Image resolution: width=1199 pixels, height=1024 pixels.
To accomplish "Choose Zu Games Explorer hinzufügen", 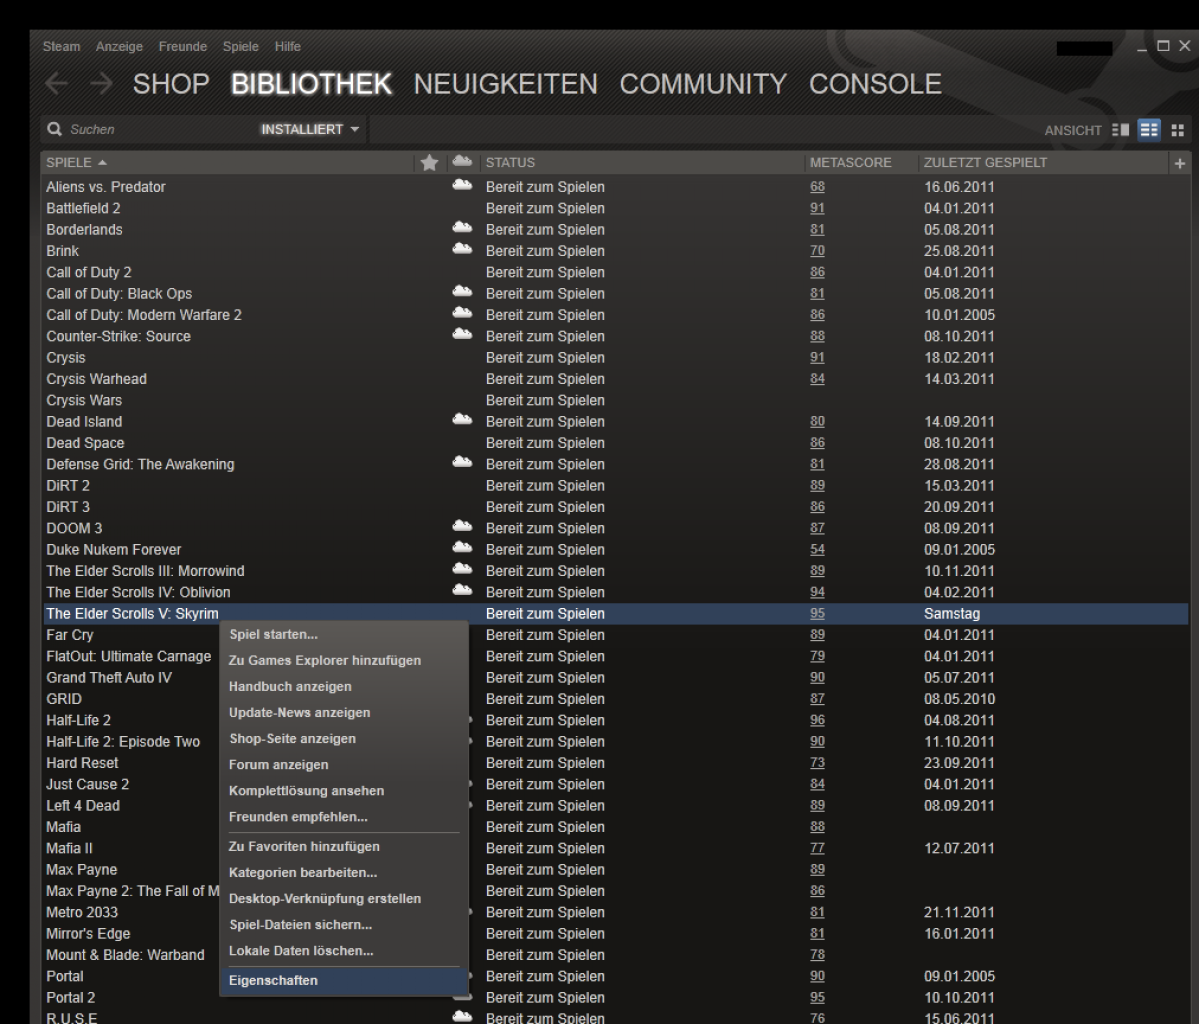I will click(x=344, y=661).
